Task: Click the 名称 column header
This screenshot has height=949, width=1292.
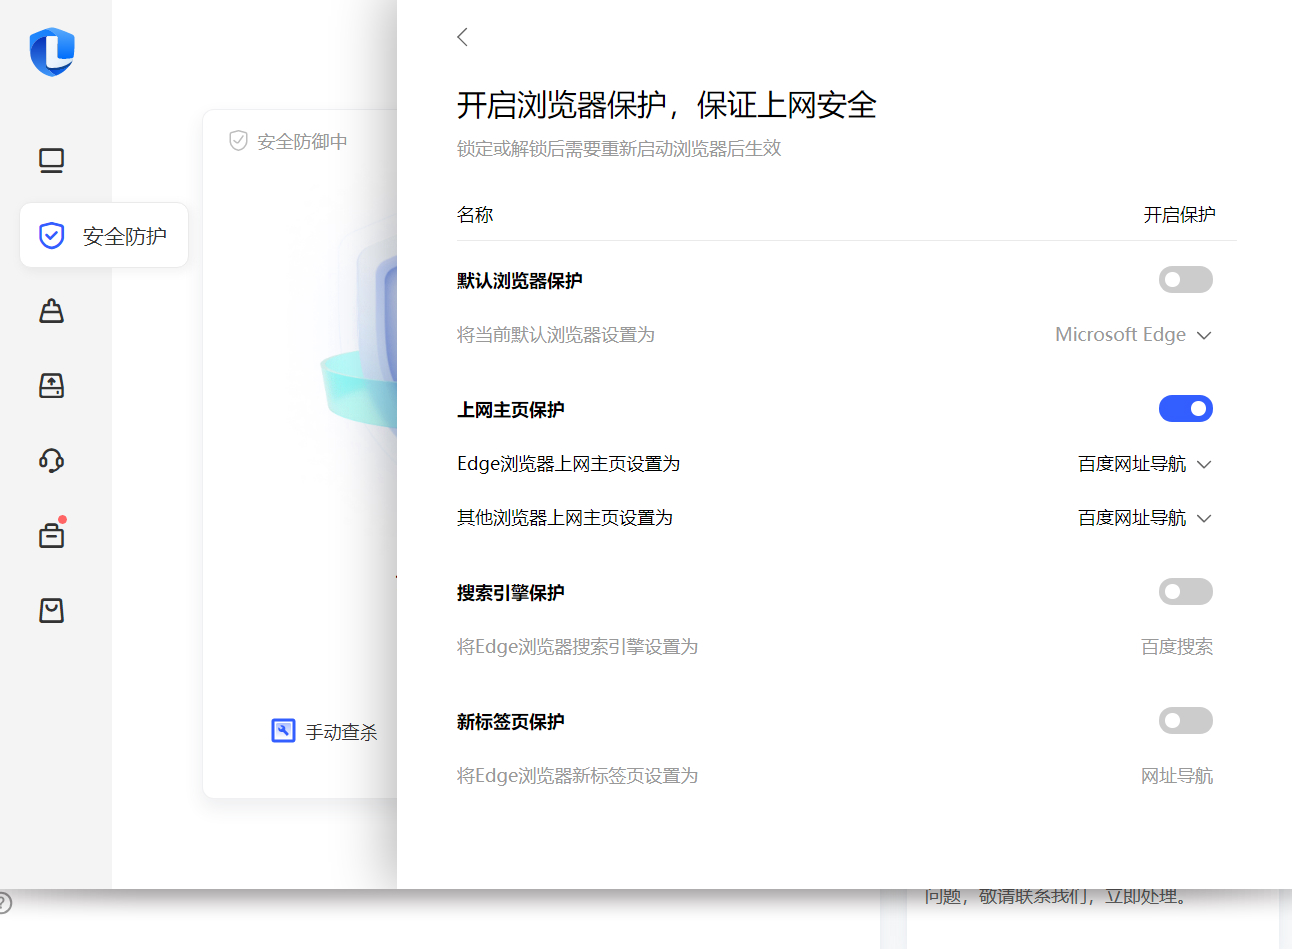Action: click(x=475, y=215)
